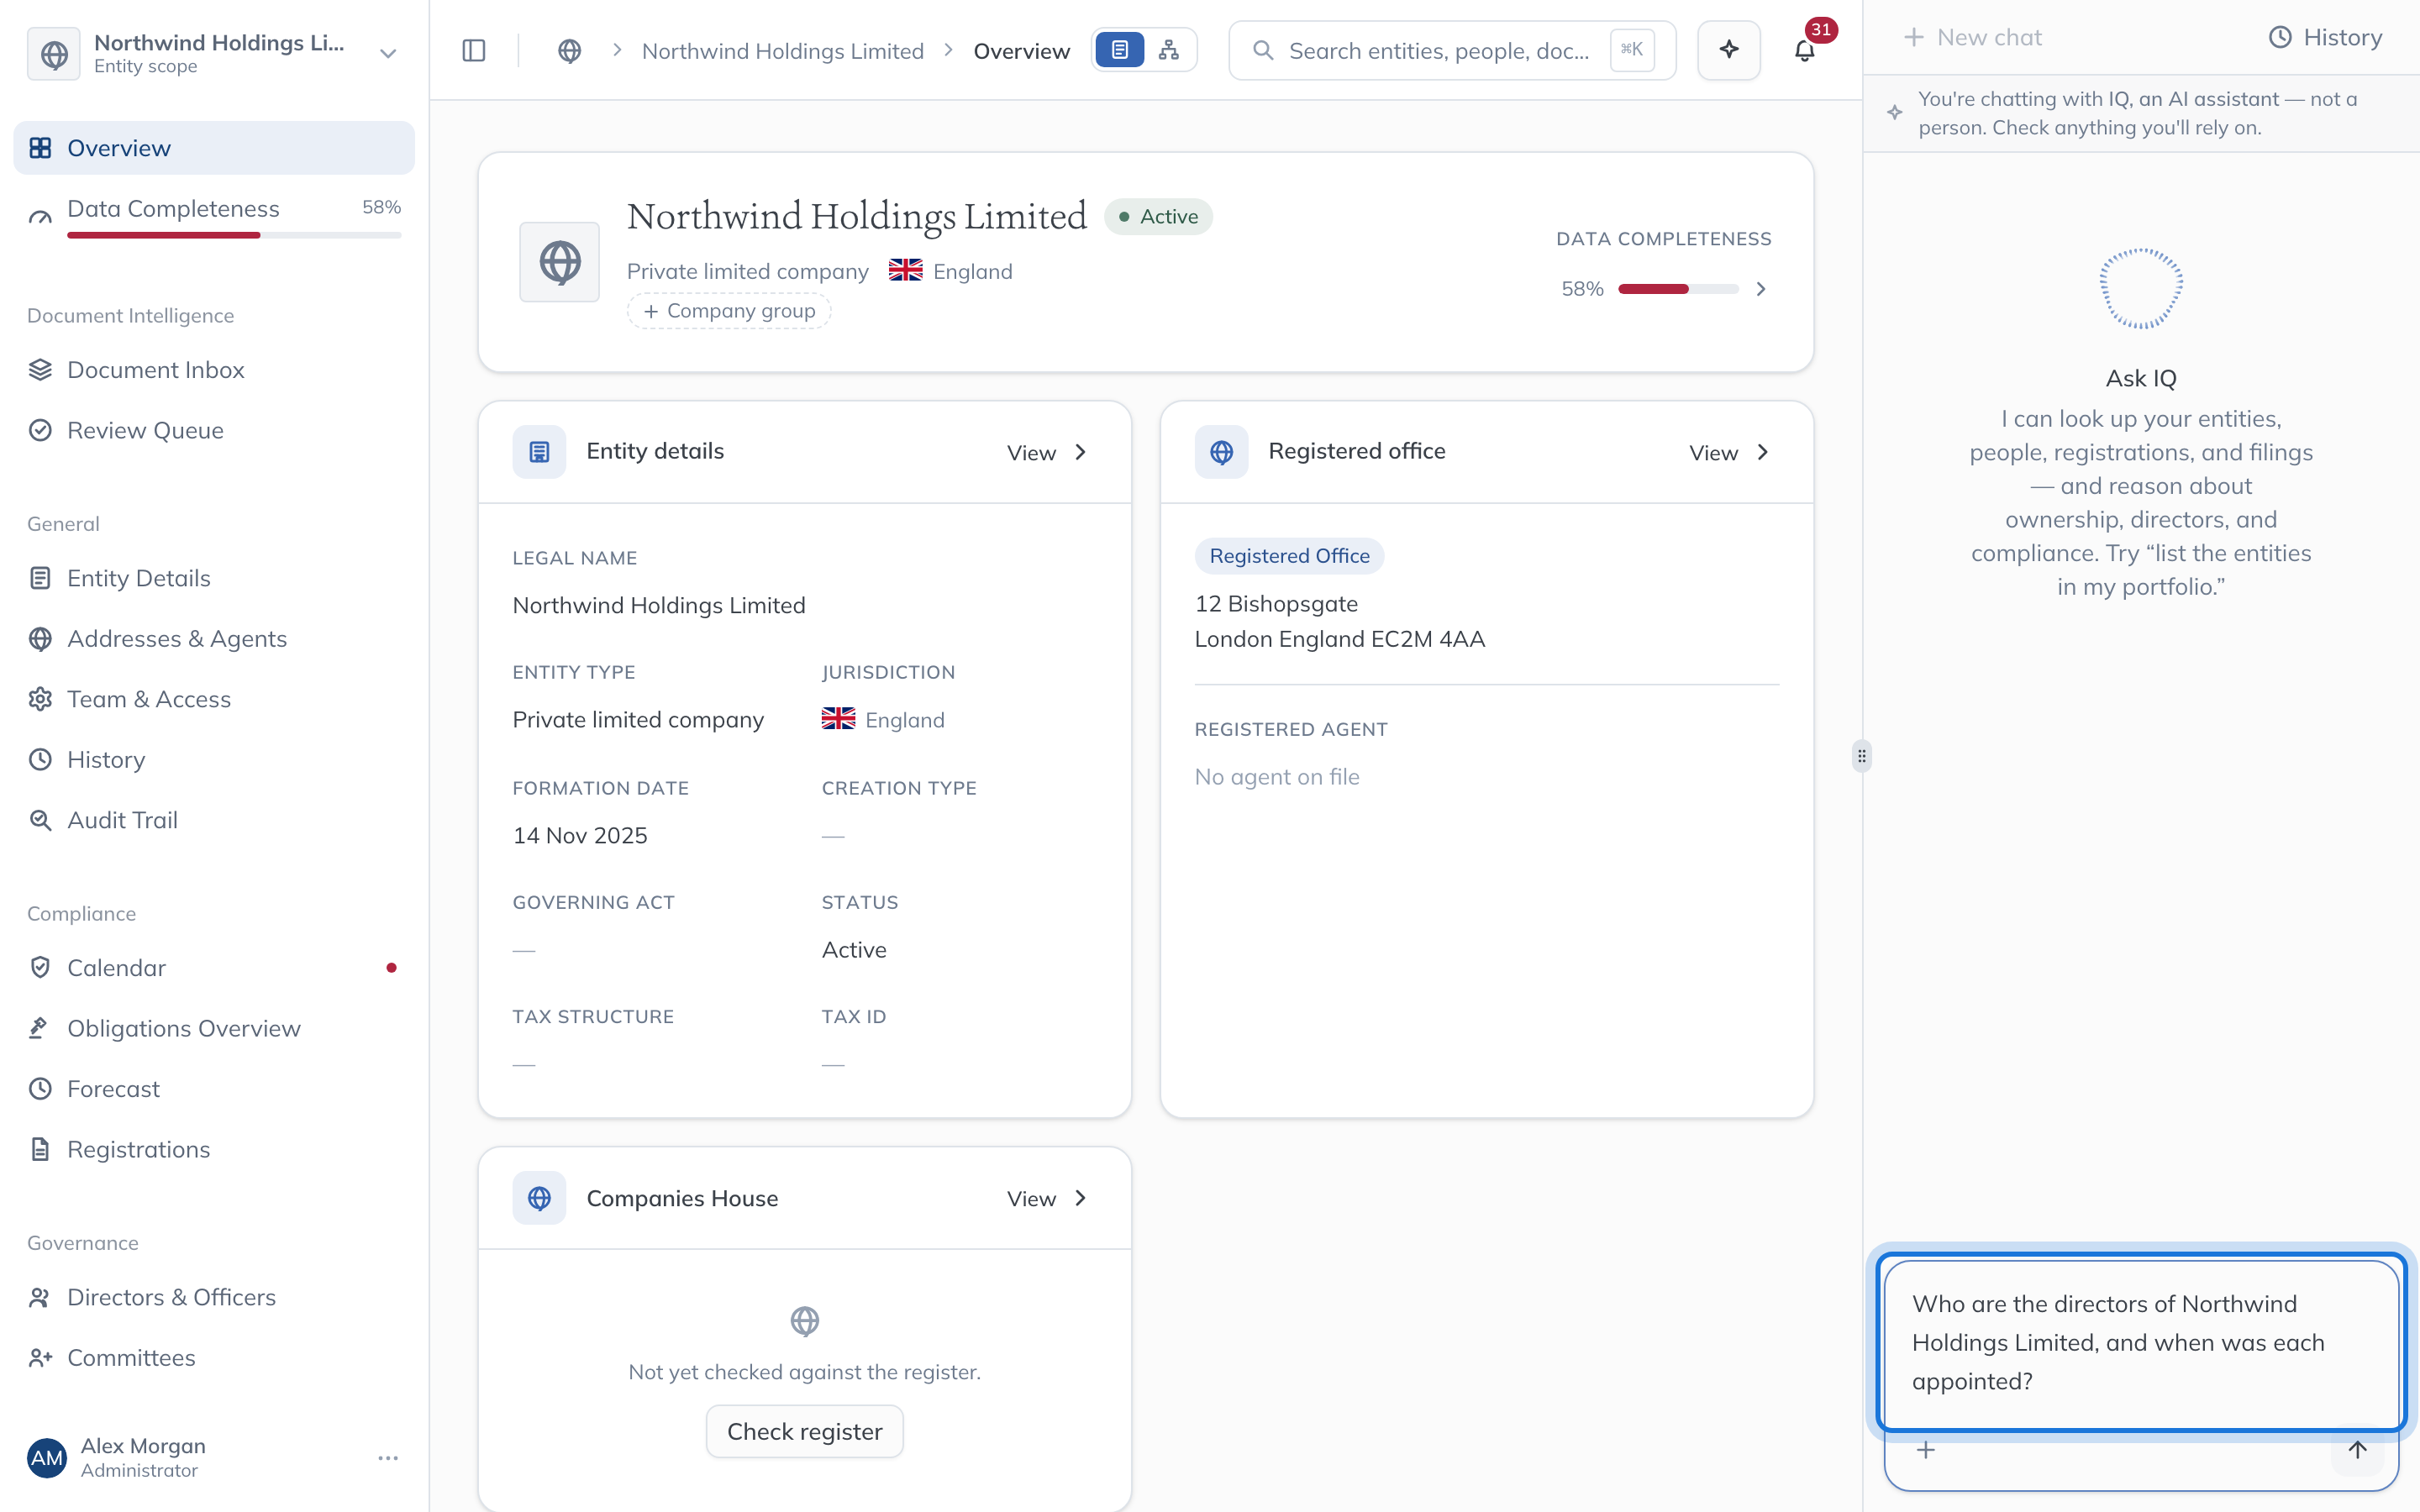Switch to the org chart view toggle
Viewport: 2420px width, 1512px height.
point(1168,50)
